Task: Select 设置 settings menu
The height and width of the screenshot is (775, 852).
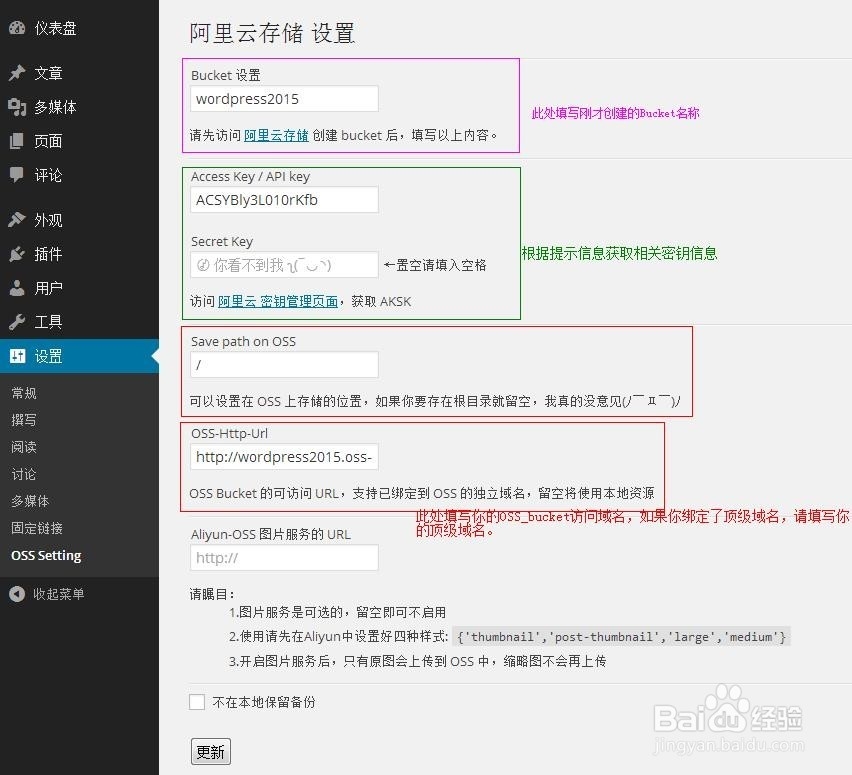Action: [79, 356]
